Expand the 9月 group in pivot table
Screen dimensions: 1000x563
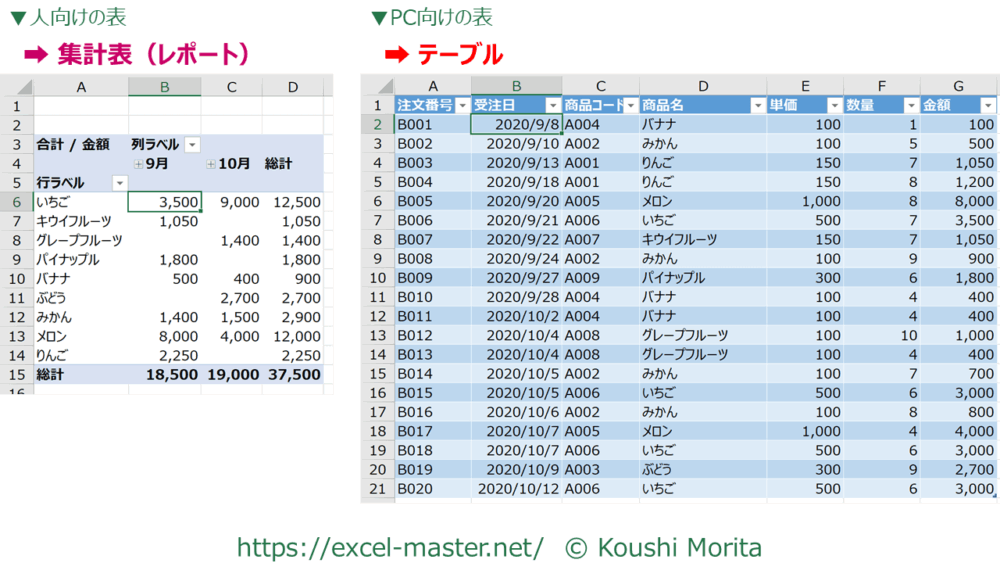point(137,164)
